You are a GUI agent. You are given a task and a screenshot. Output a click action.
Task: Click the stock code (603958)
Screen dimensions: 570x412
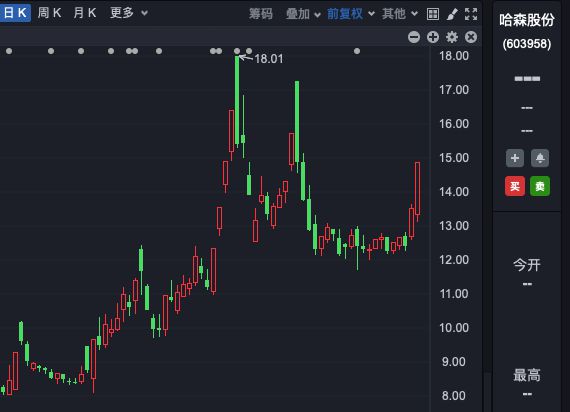[527, 44]
